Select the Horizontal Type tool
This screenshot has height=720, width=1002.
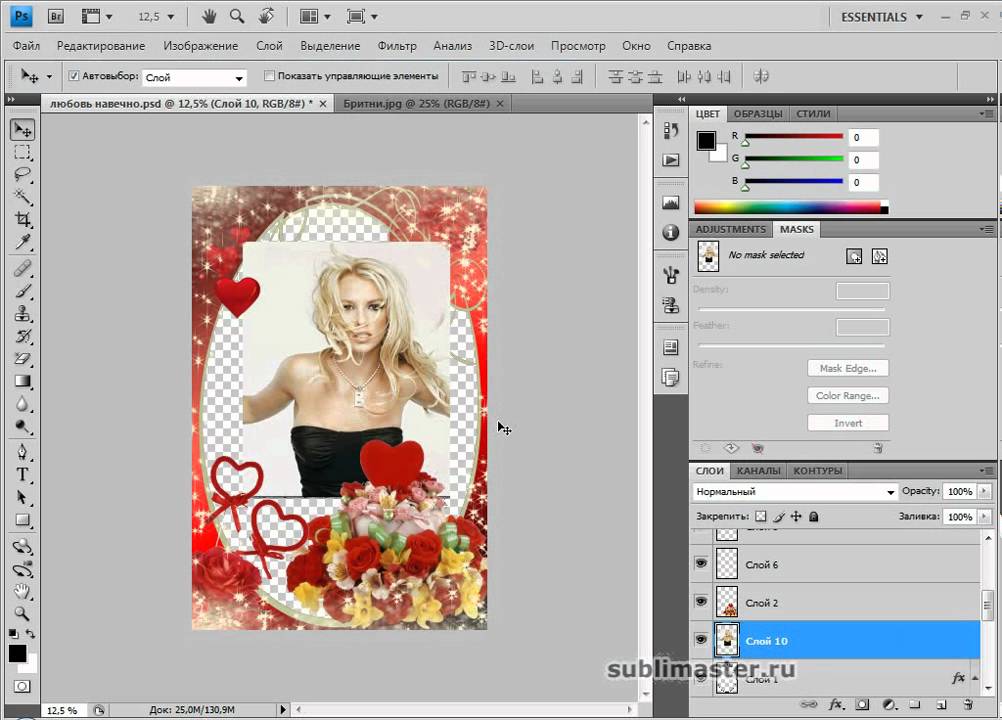click(x=22, y=474)
